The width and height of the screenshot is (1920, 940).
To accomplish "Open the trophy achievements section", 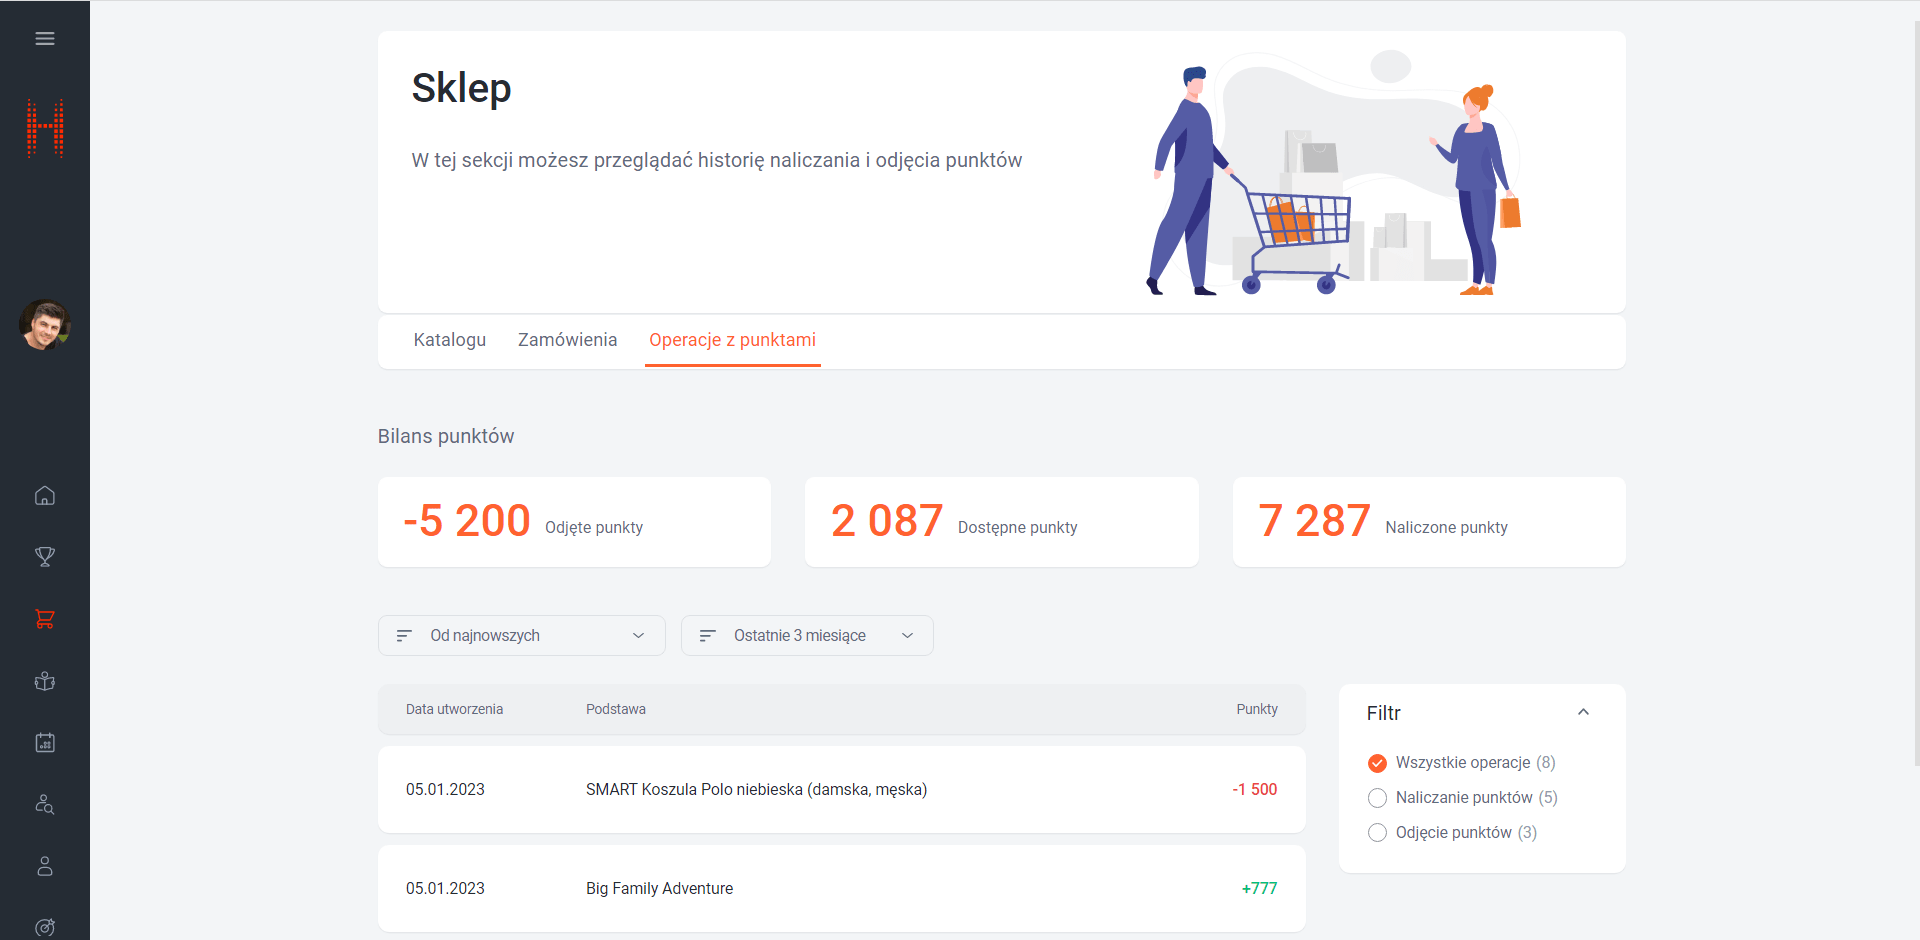I will (x=45, y=557).
